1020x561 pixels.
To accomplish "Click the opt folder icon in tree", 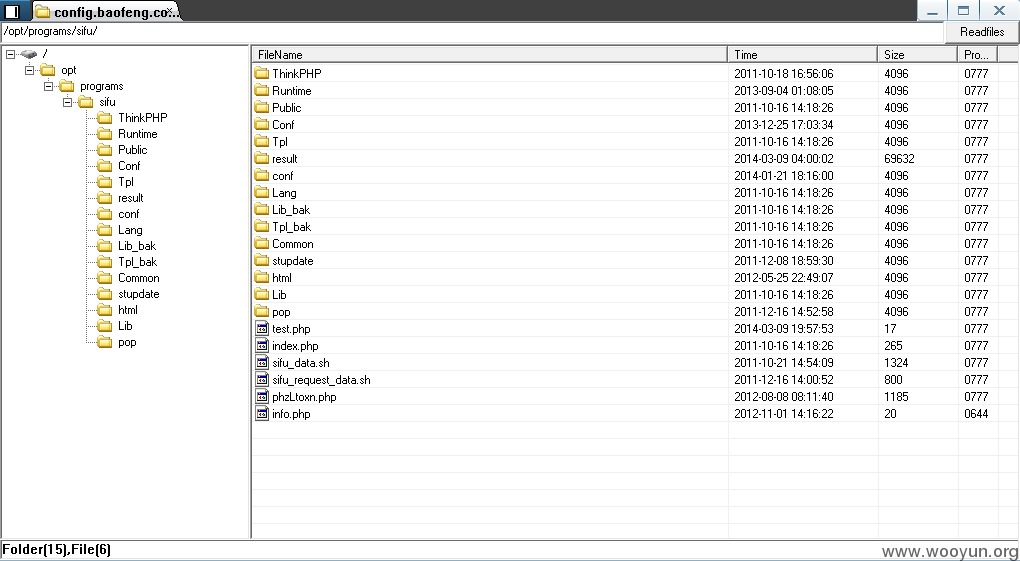I will (47, 70).
